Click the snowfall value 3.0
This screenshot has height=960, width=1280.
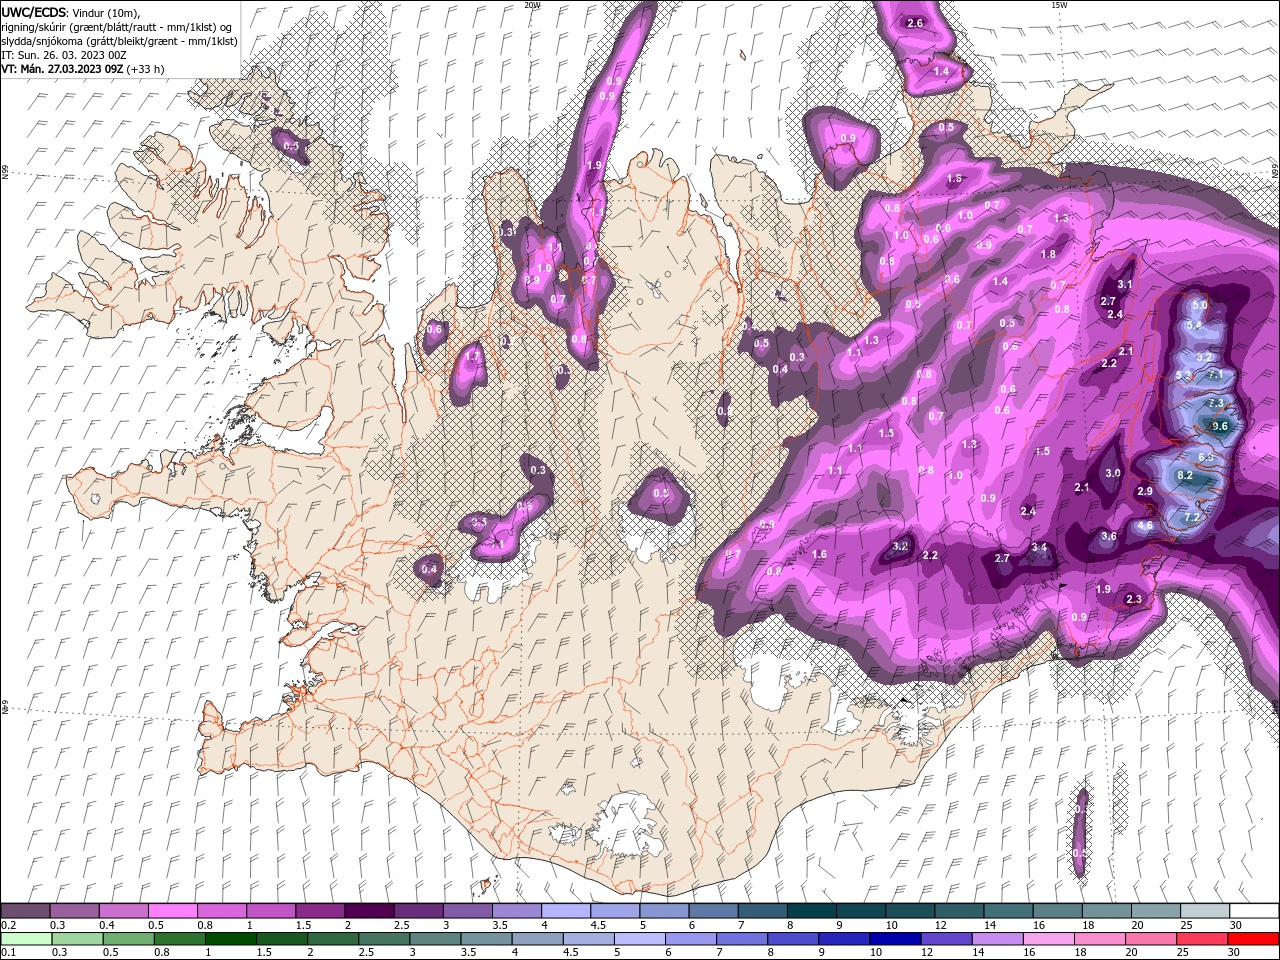click(1113, 474)
